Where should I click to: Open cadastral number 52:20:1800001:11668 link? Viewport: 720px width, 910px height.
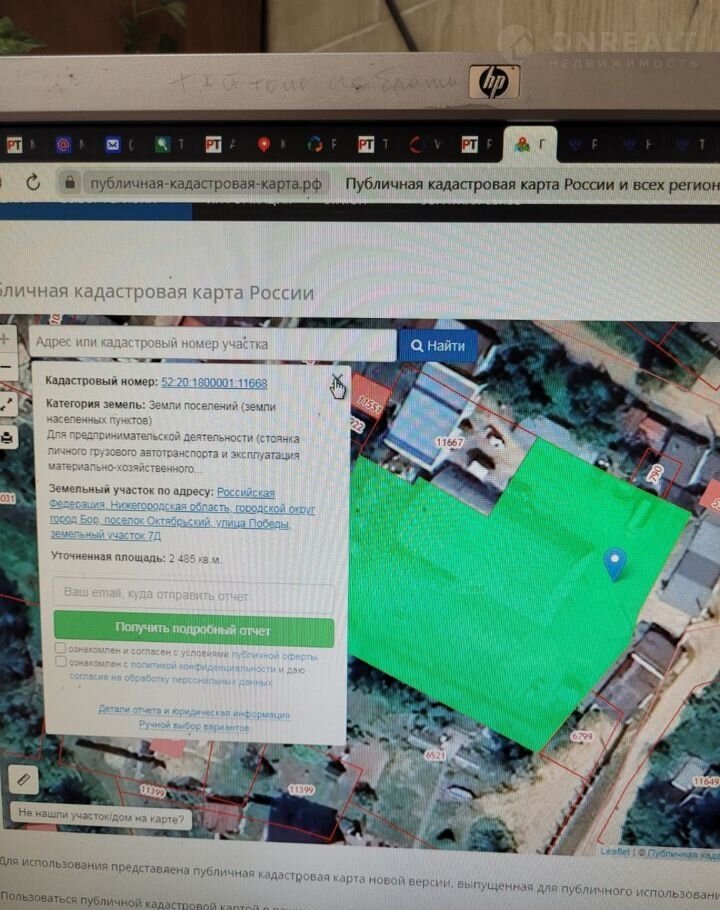coord(214,383)
